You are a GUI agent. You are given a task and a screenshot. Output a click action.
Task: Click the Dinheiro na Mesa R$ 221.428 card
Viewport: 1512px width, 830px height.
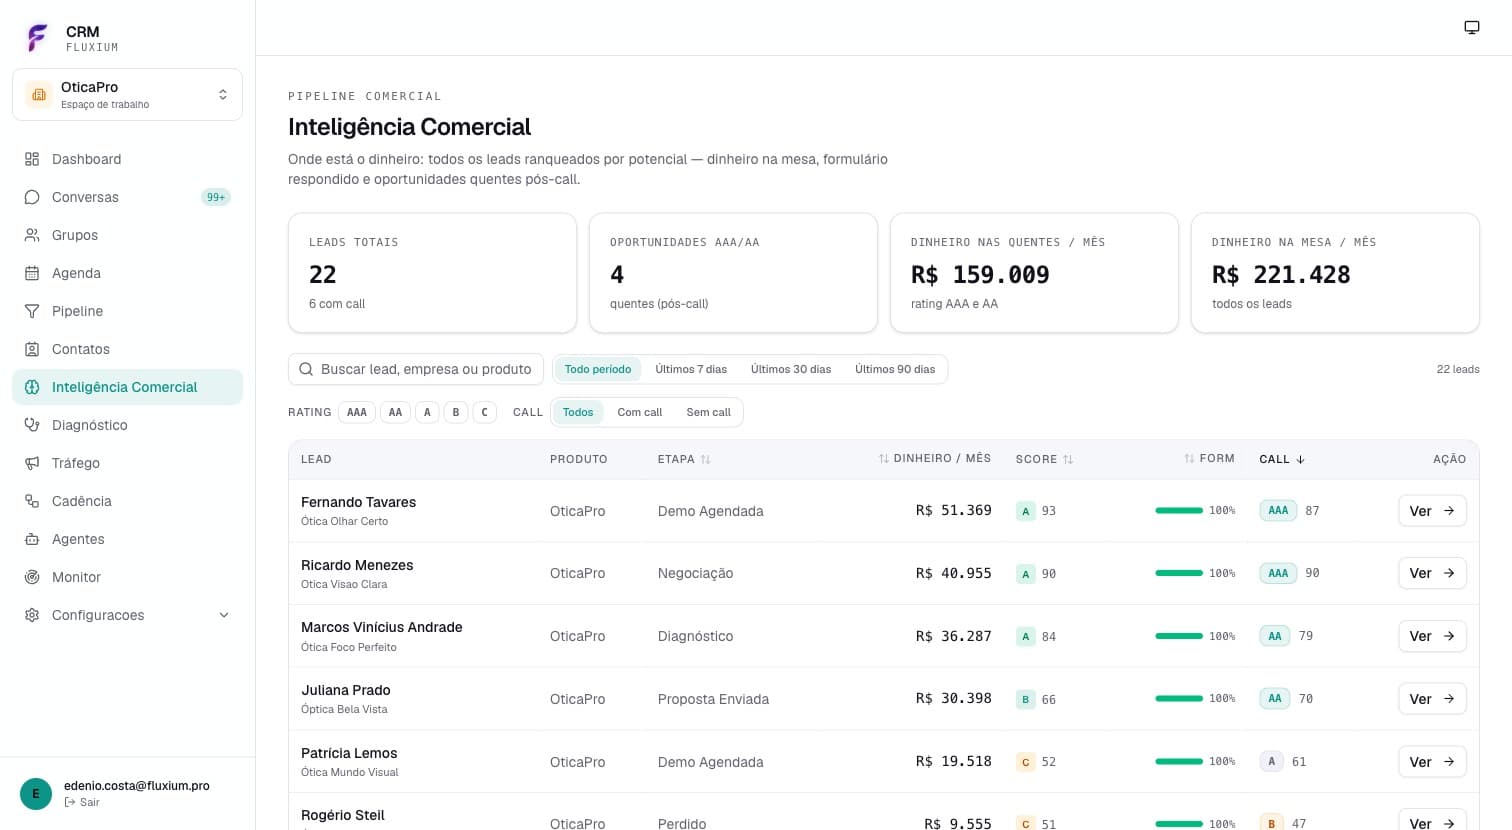pyautogui.click(x=1335, y=272)
